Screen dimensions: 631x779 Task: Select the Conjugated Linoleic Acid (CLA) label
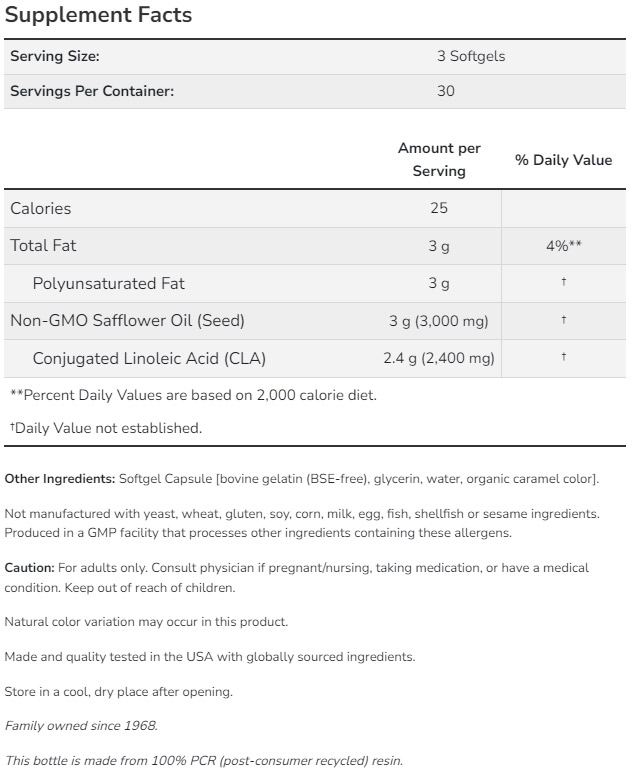coord(149,358)
